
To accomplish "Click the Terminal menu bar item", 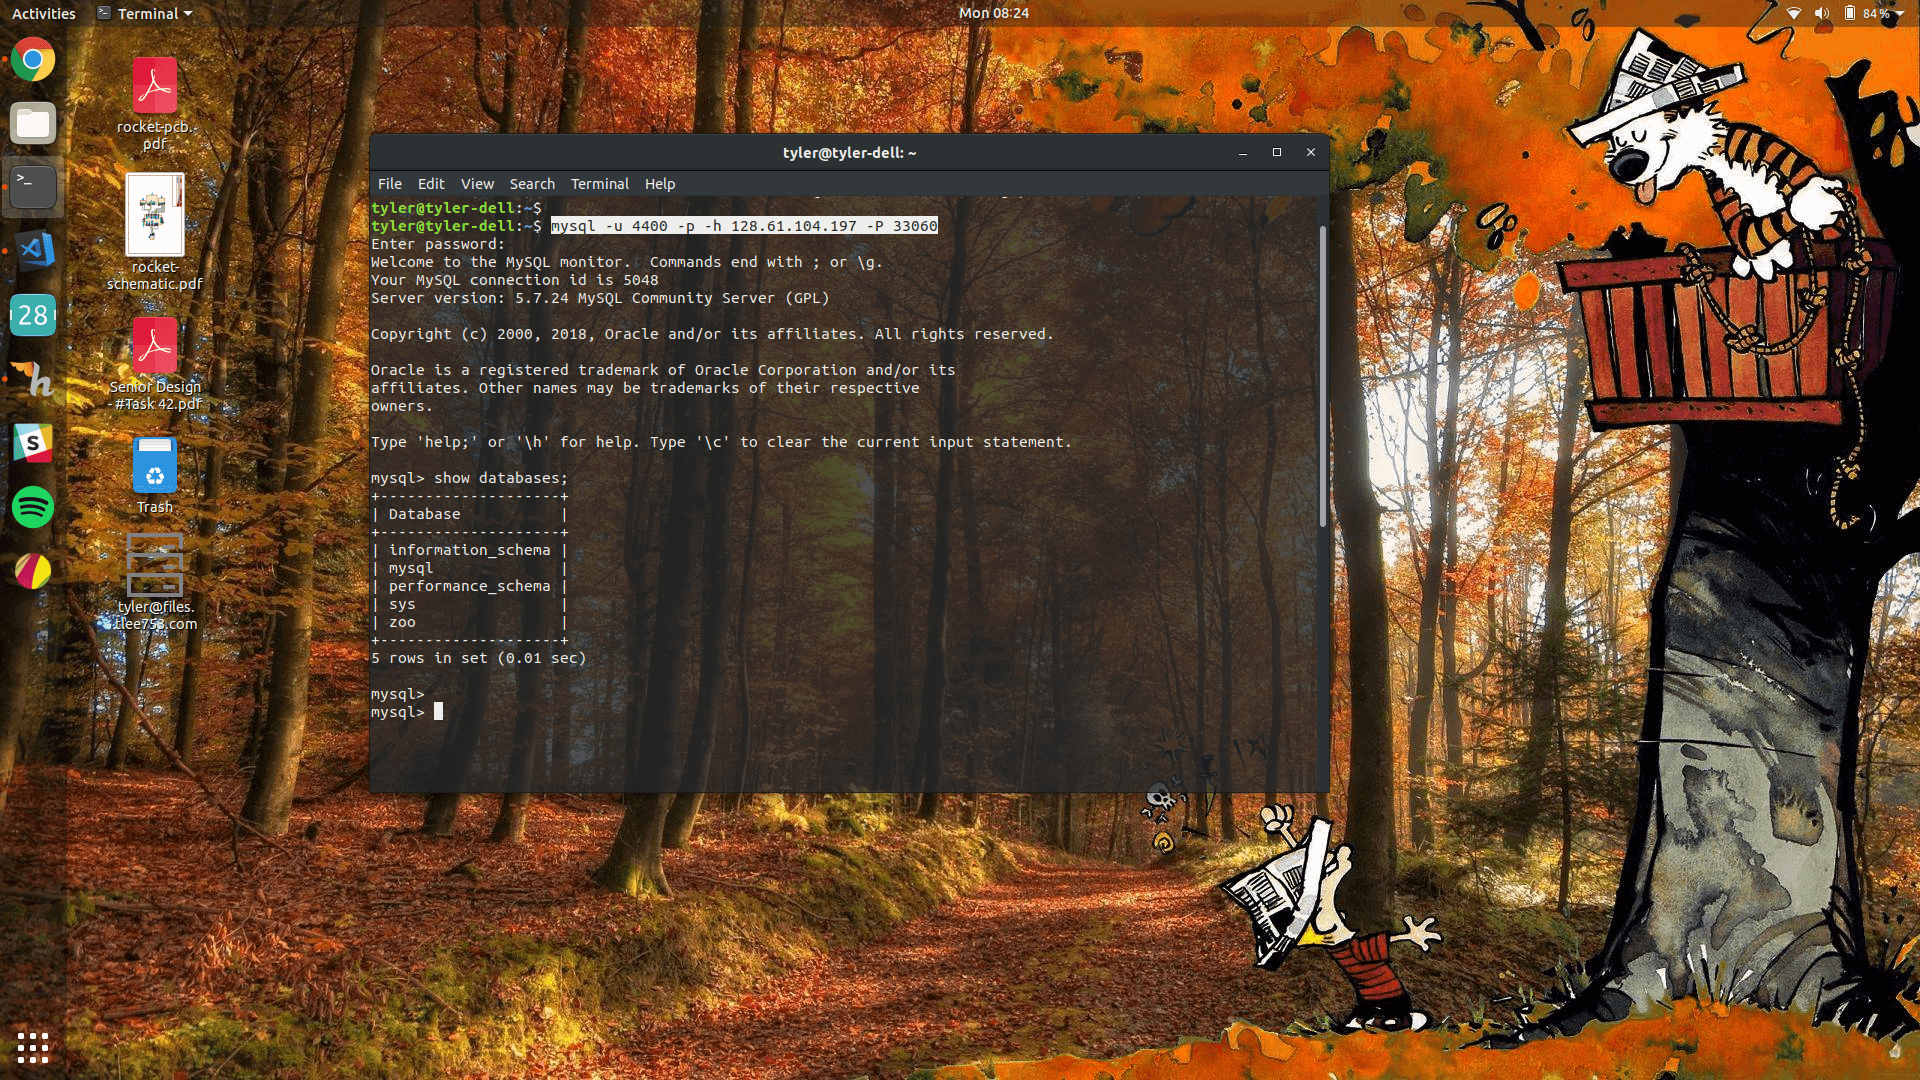I will pos(597,183).
